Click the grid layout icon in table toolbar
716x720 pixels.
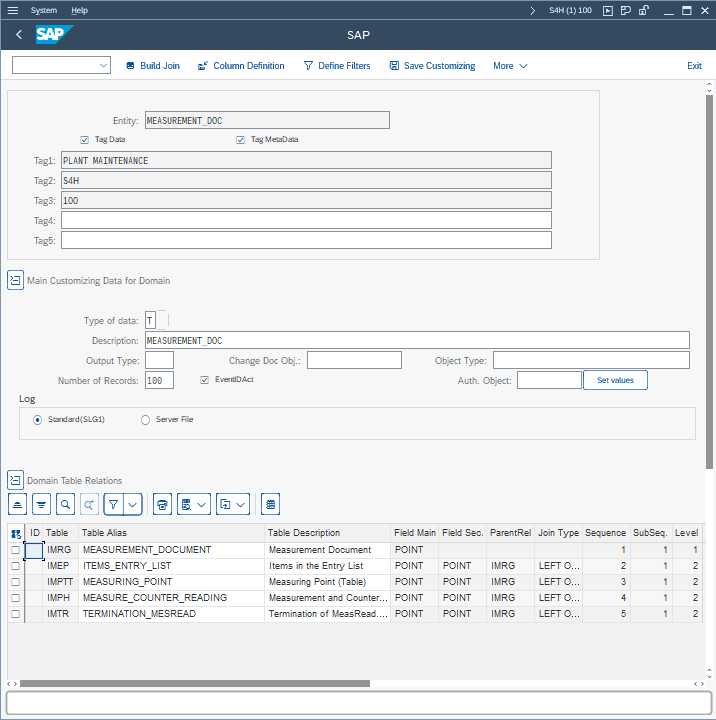pyautogui.click(x=271, y=504)
